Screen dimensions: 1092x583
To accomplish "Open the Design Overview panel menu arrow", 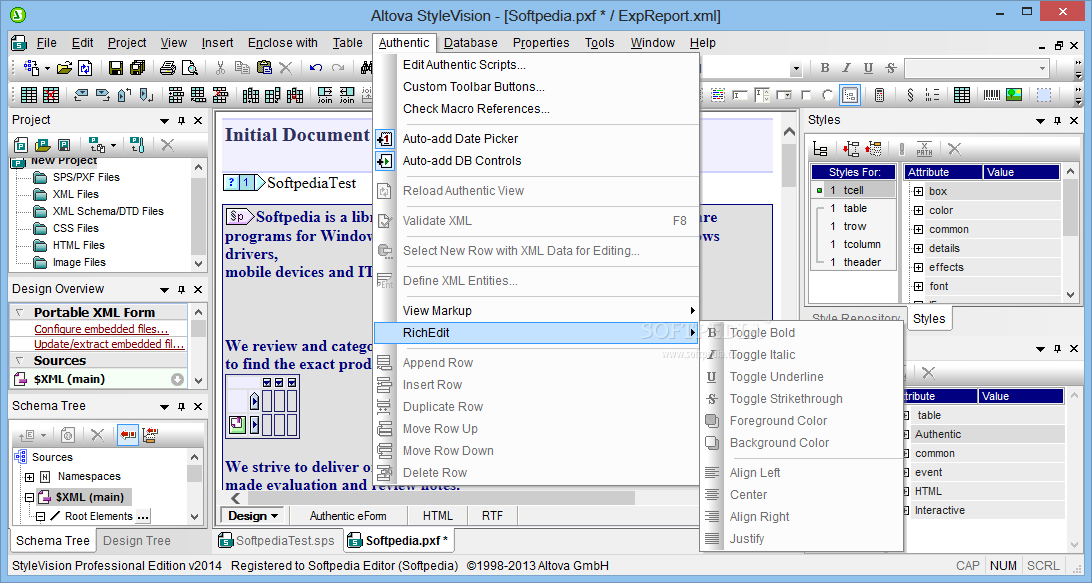I will coord(164,290).
